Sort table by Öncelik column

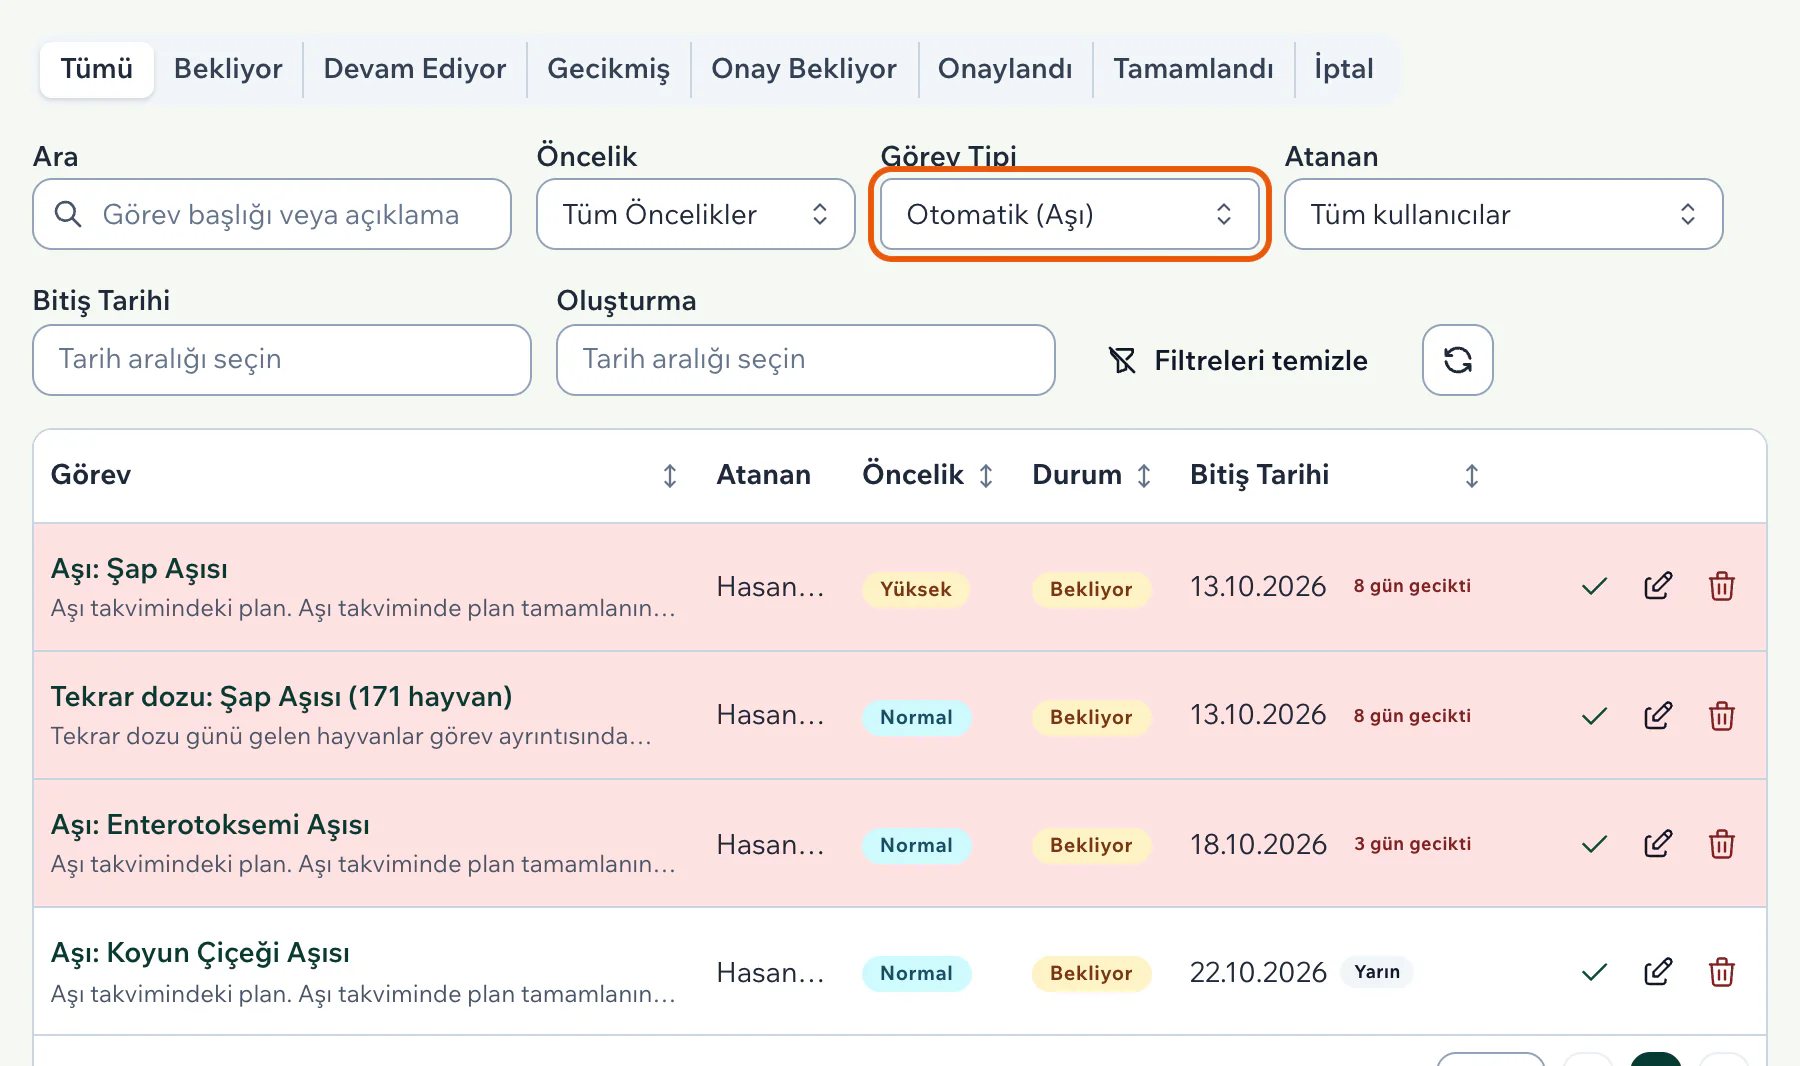986,476
